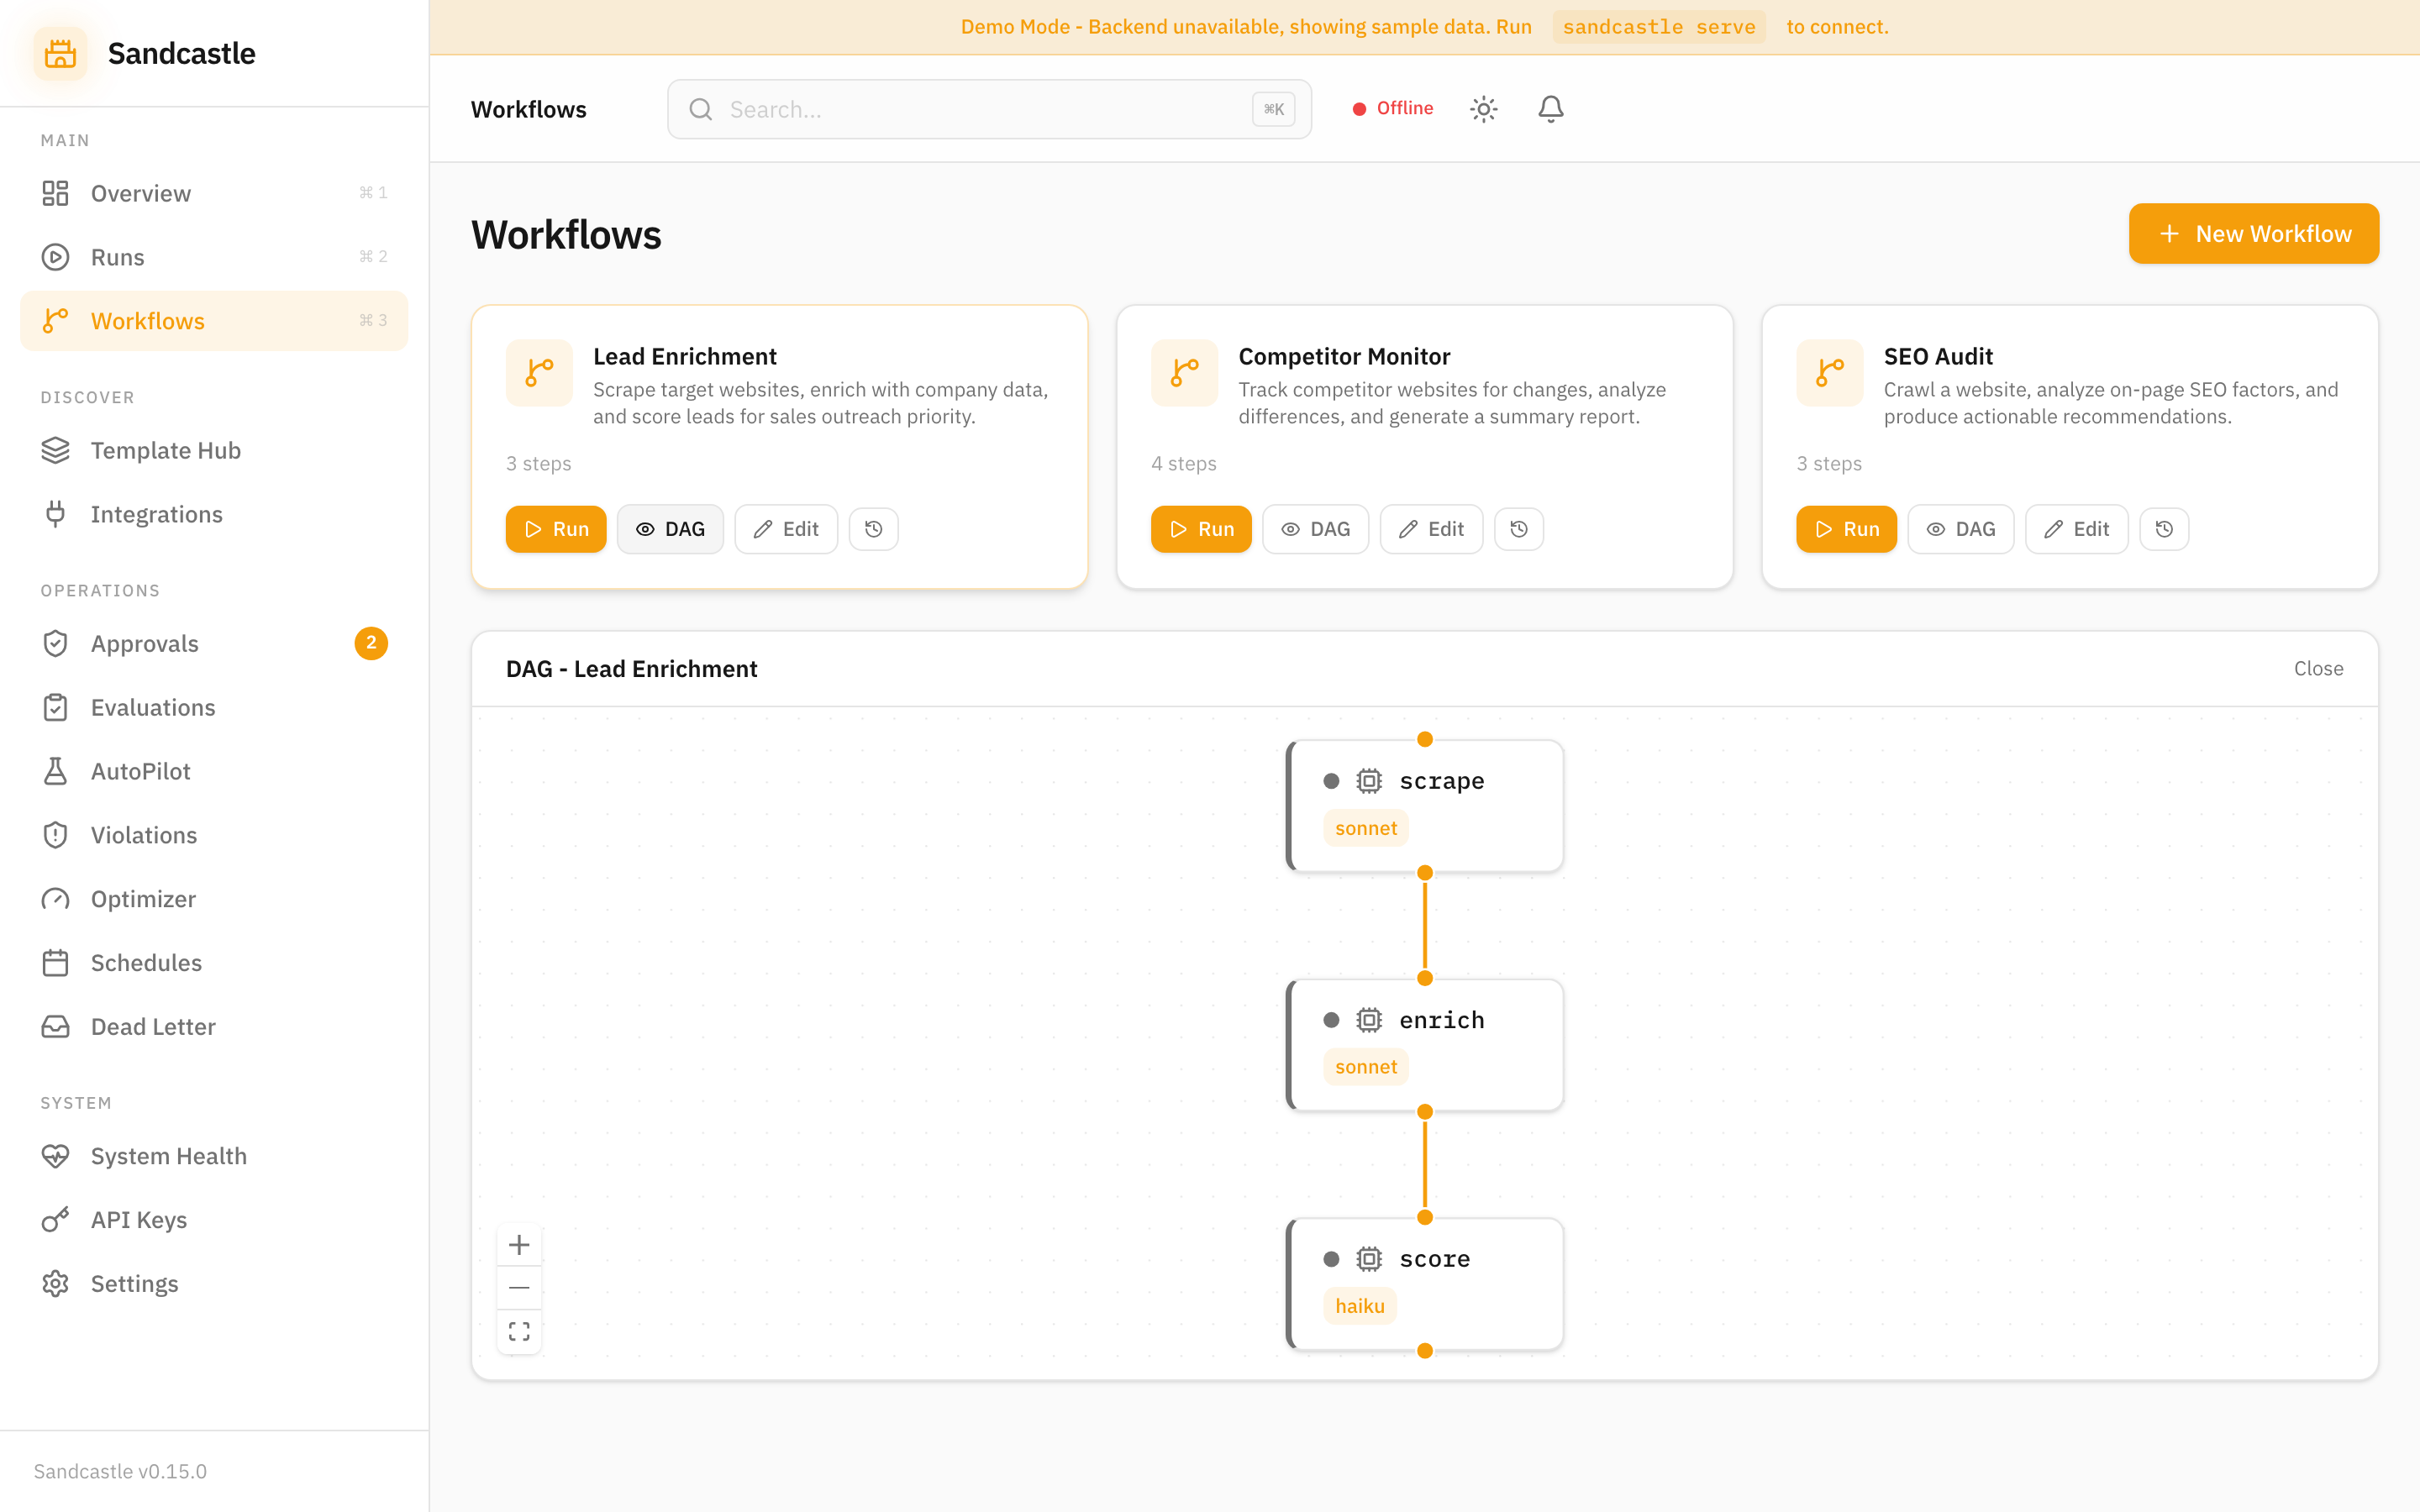Click the history icon on Lead Enrichment card
This screenshot has width=2420, height=1512.
click(x=873, y=529)
